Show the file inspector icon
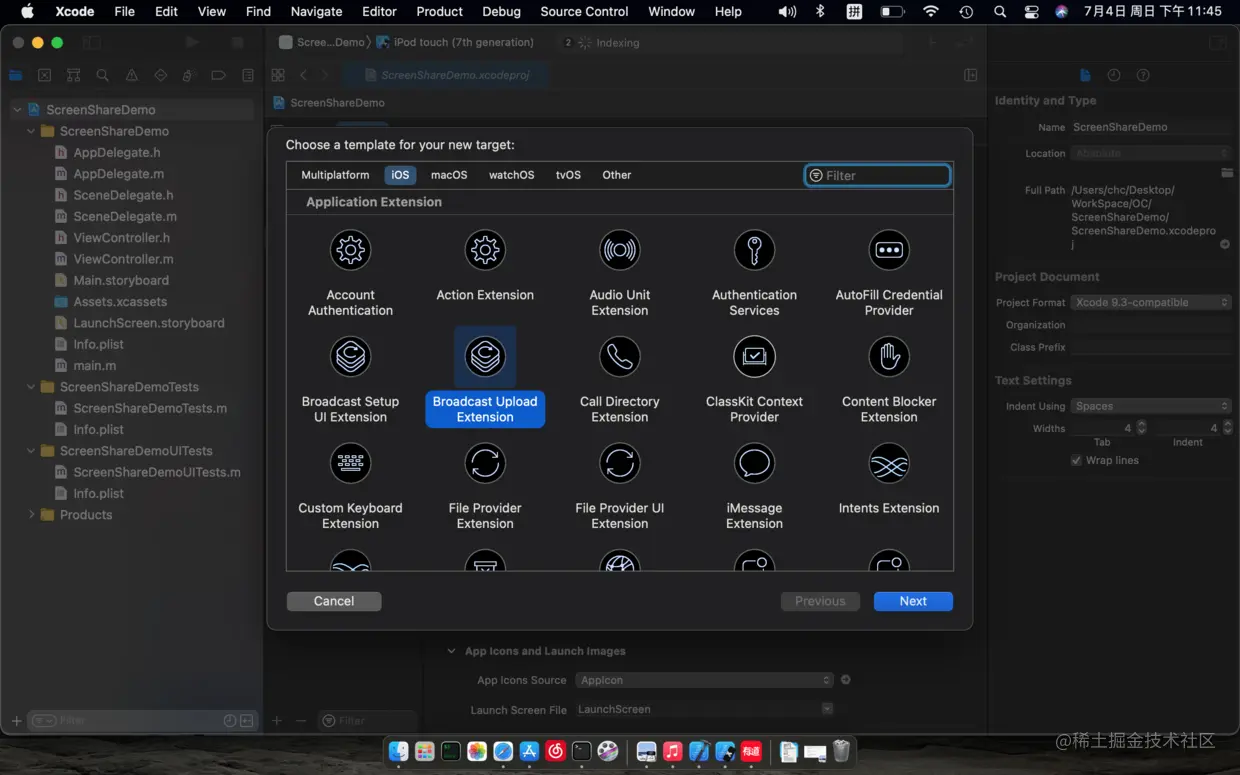 (1085, 75)
